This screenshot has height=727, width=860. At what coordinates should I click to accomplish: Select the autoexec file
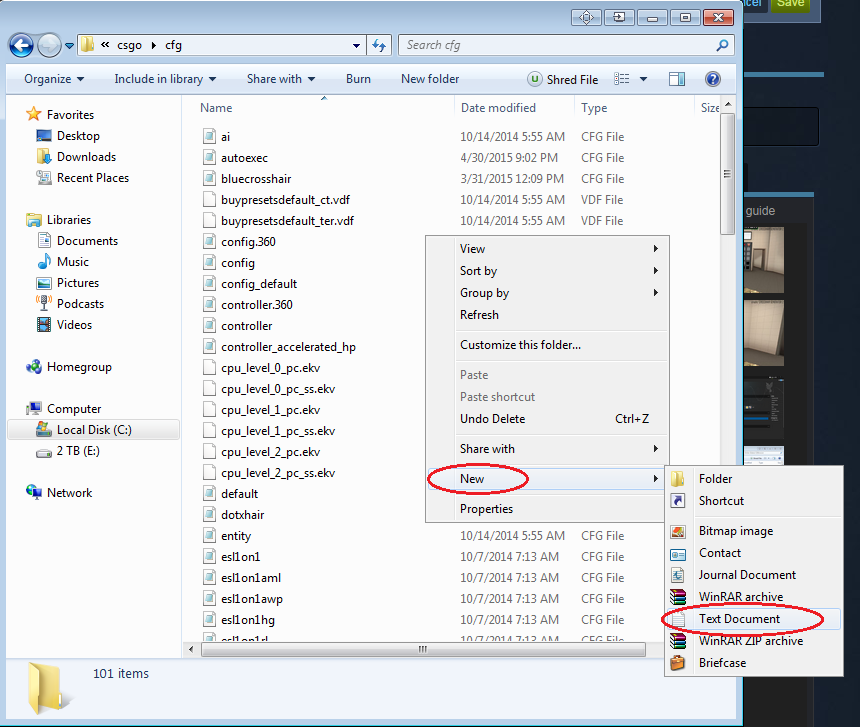point(244,158)
